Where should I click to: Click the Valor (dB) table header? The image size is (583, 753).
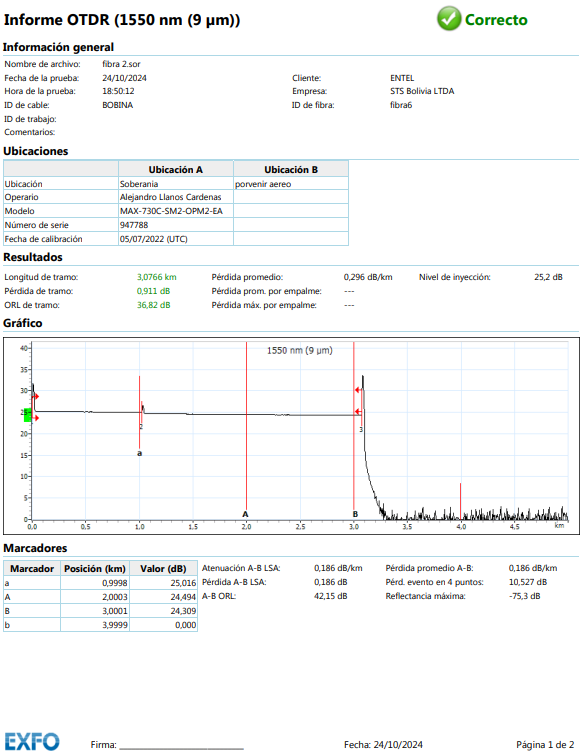tap(163, 569)
